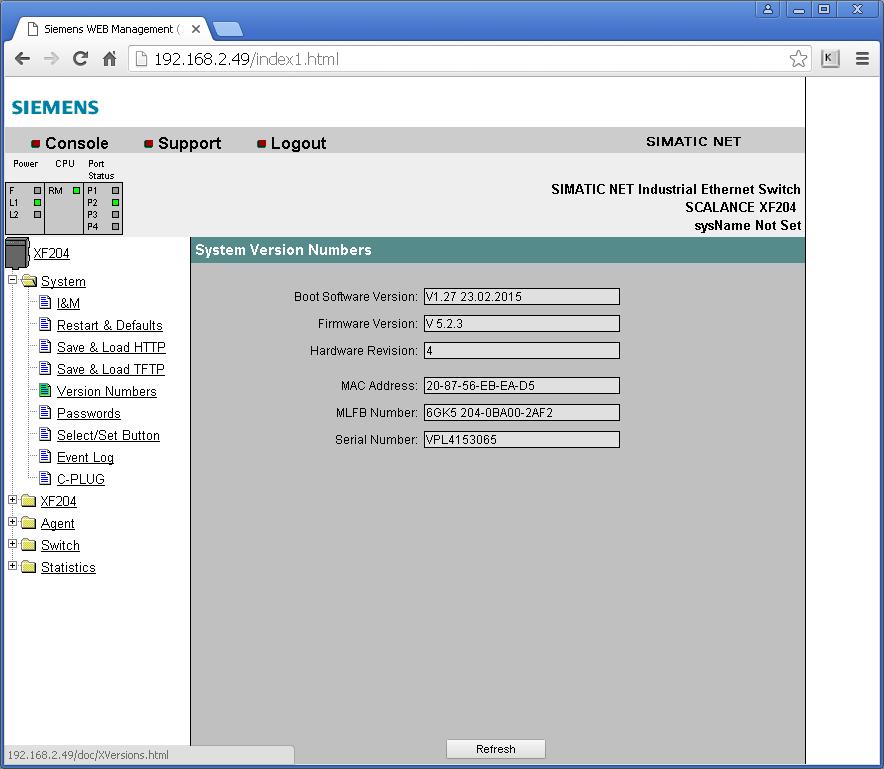Open the Chrome menu hamburger icon
This screenshot has width=884, height=769.
[862, 59]
